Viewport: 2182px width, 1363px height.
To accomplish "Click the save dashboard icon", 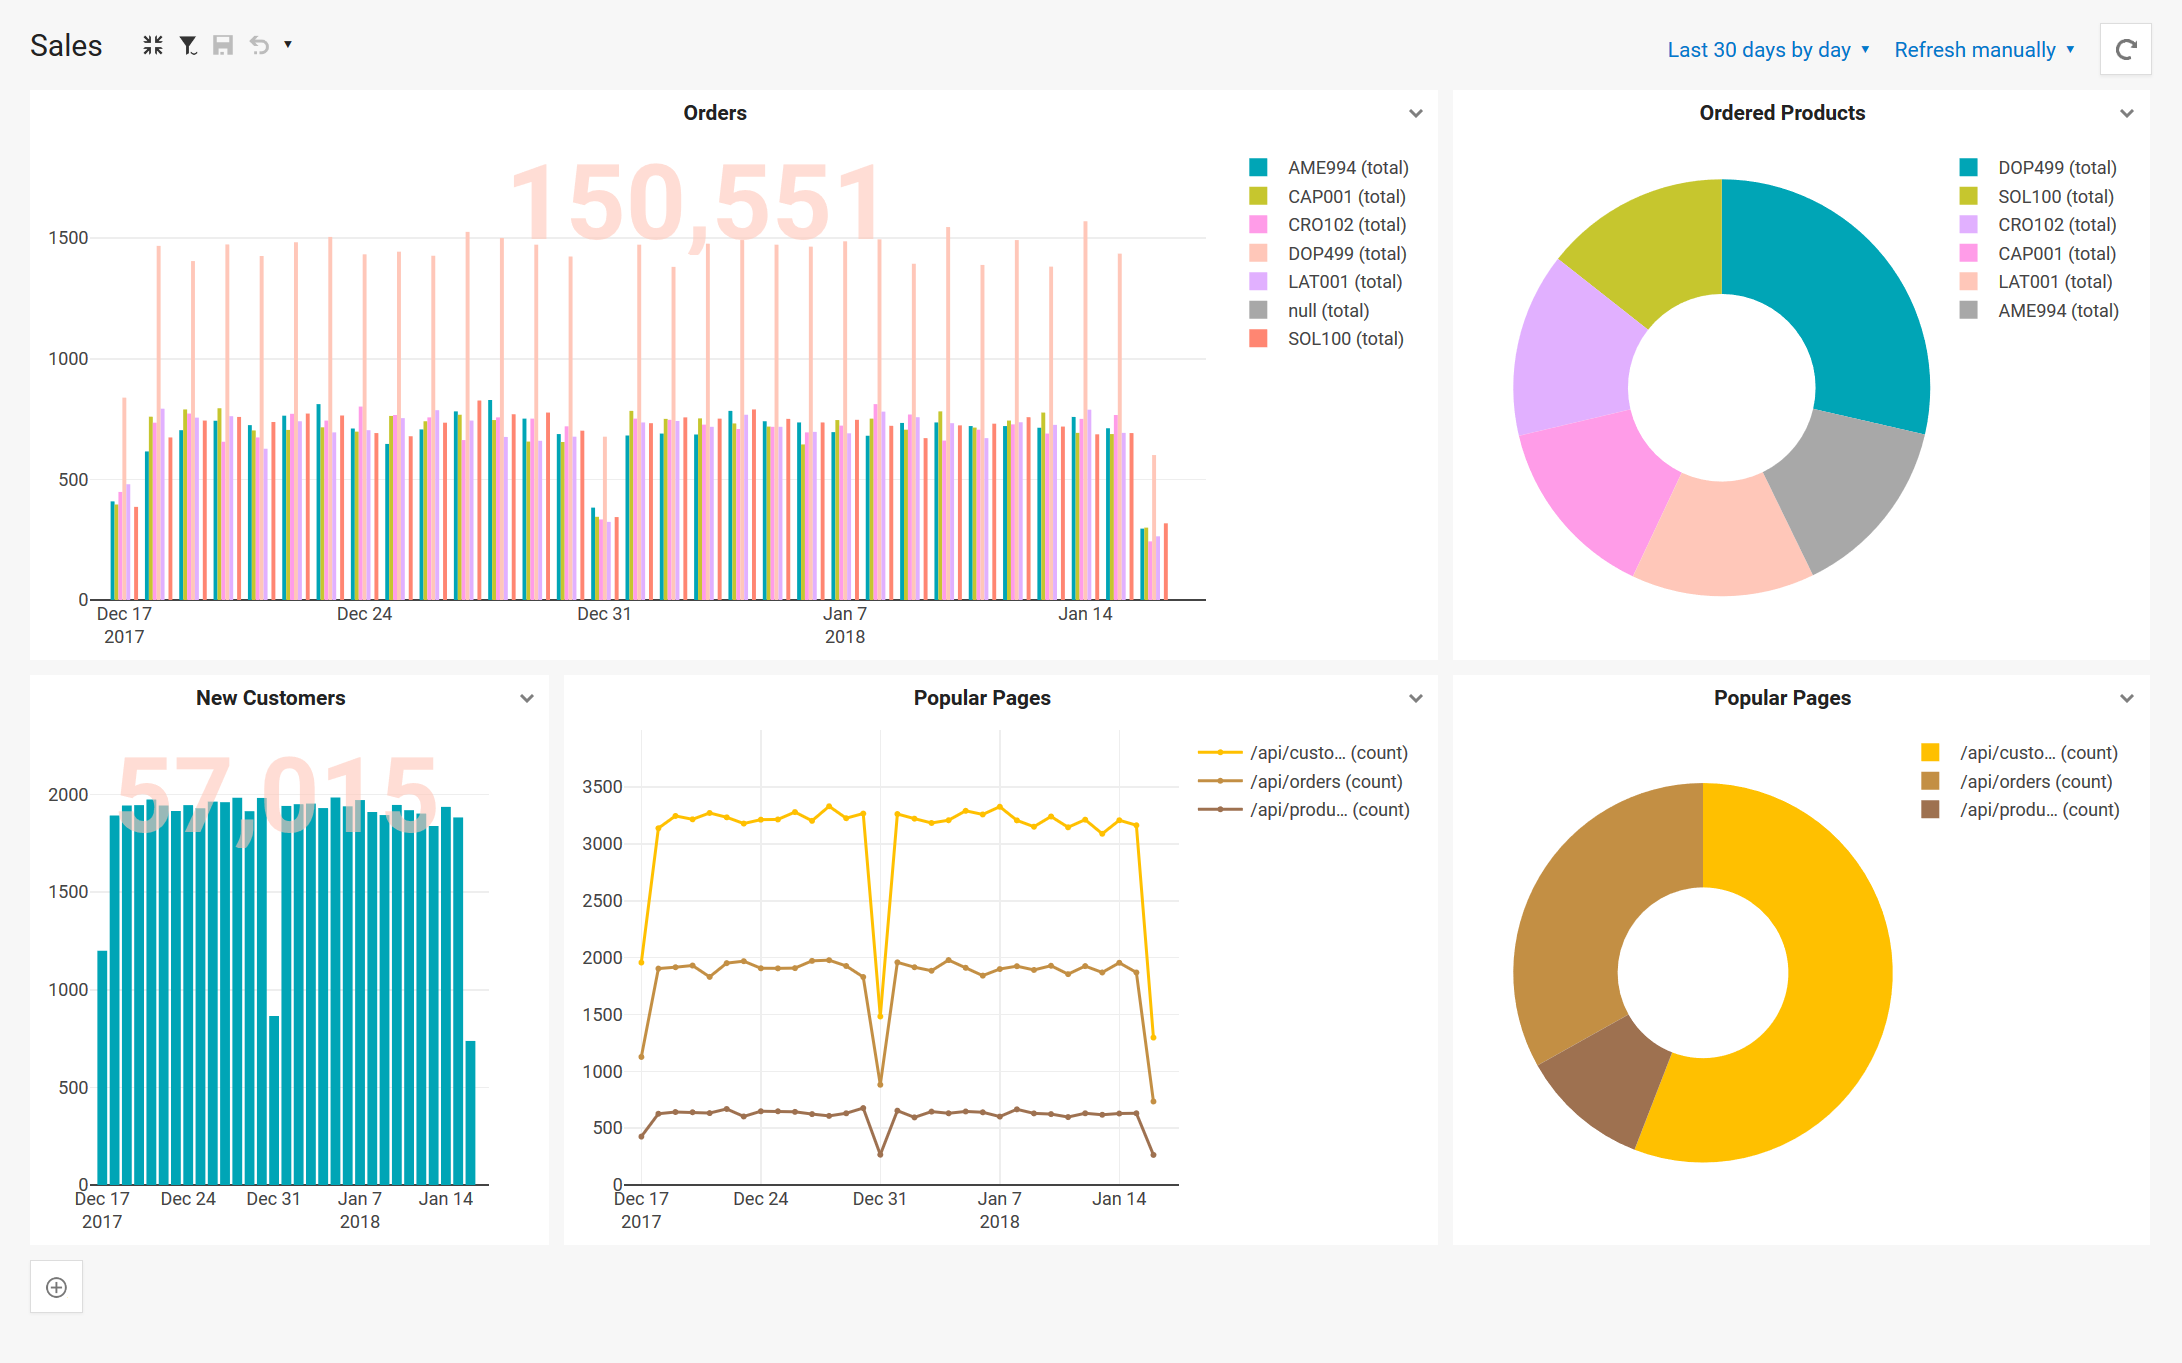I will point(223,45).
